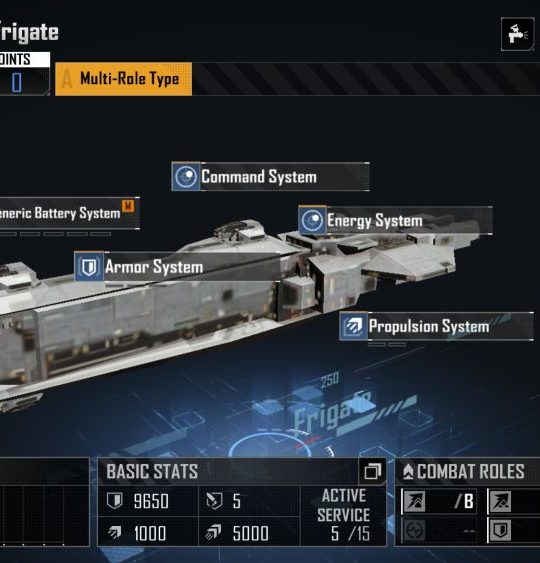The width and height of the screenshot is (540, 563).
Task: Click the Command System module icon
Action: point(186,176)
